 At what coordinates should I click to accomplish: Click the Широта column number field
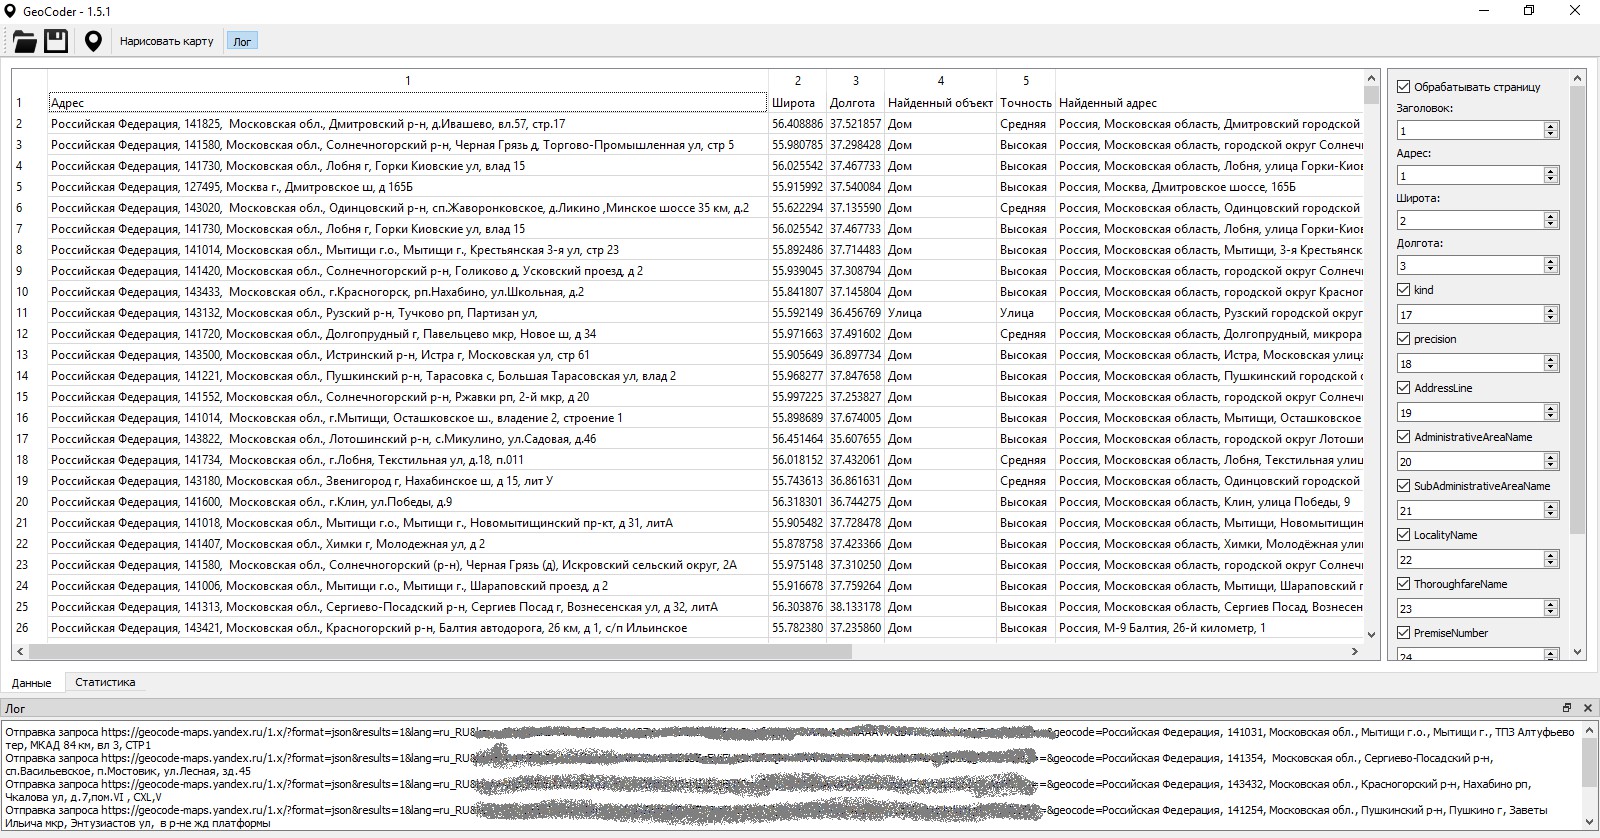click(x=1470, y=220)
